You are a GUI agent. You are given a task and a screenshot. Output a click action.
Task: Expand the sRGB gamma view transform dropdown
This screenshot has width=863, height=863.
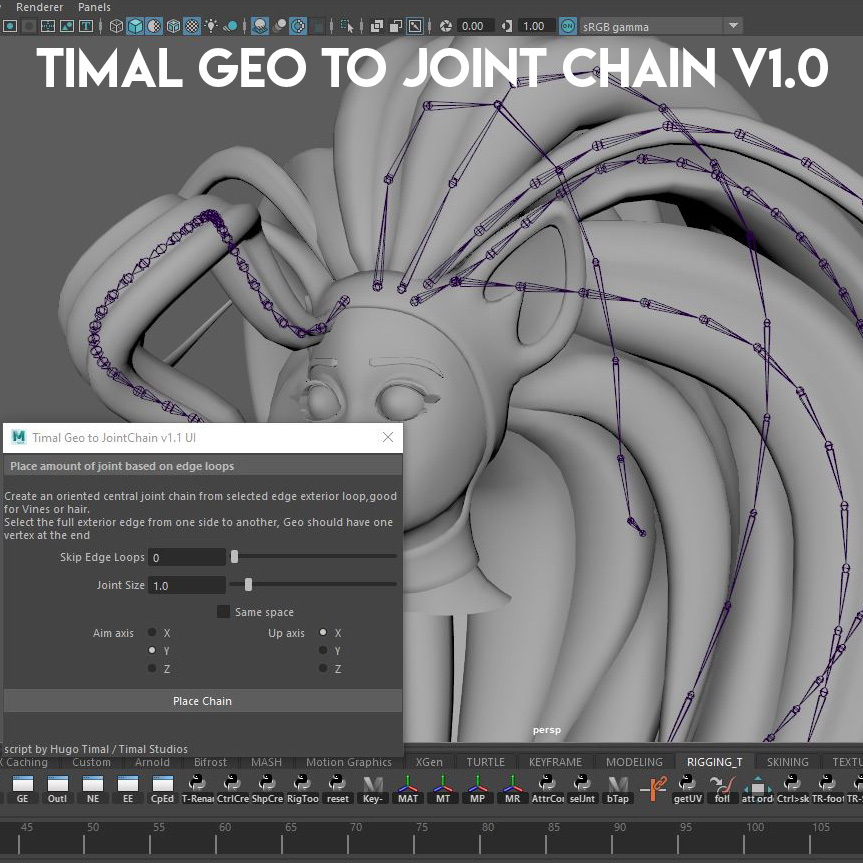point(733,26)
